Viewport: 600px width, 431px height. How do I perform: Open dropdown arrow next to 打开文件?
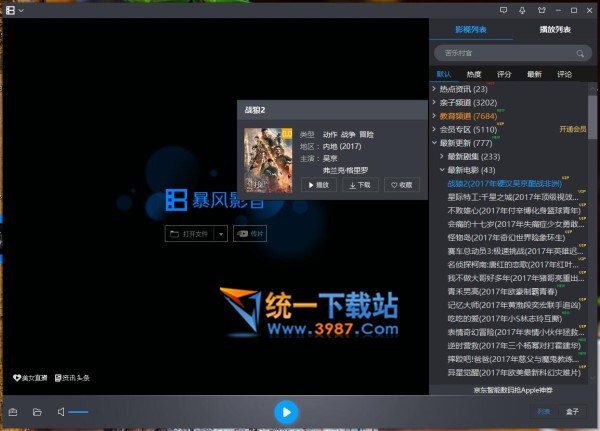tap(221, 233)
